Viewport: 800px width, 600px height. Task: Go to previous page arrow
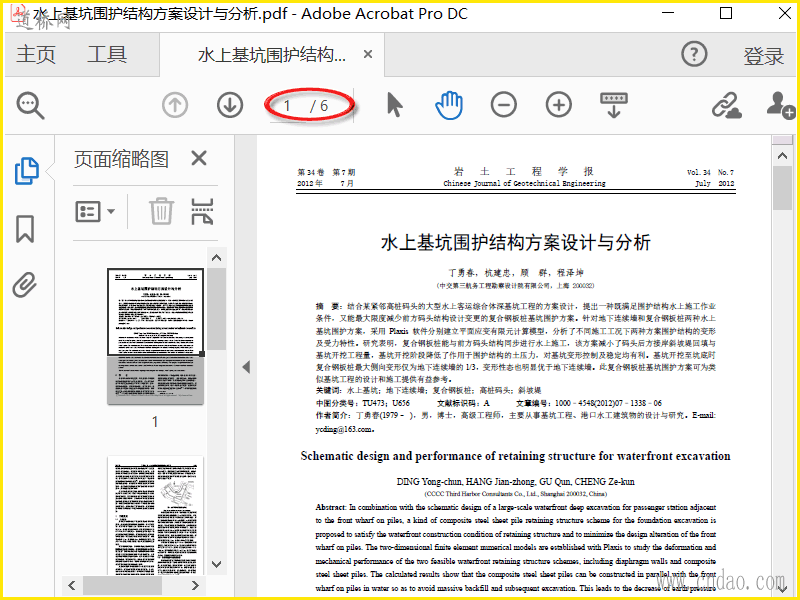175,106
